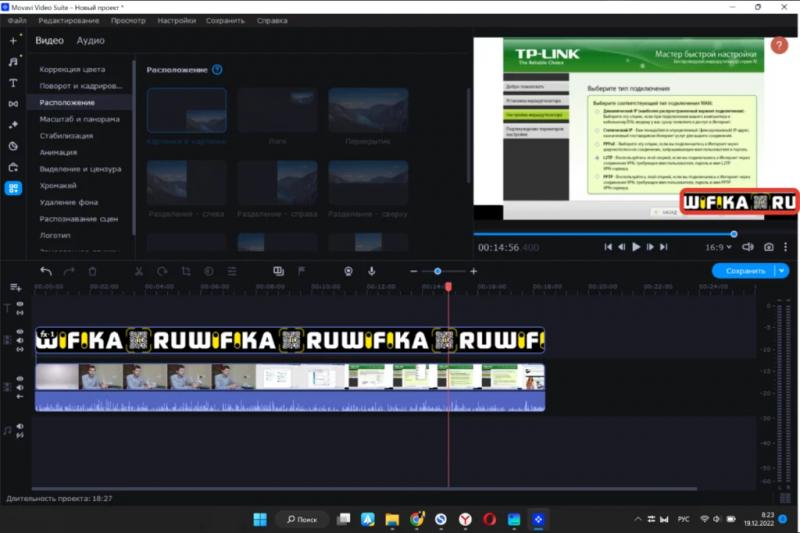Open the 16:9 aspect ratio dropdown
This screenshot has width=800, height=533.
pos(718,247)
